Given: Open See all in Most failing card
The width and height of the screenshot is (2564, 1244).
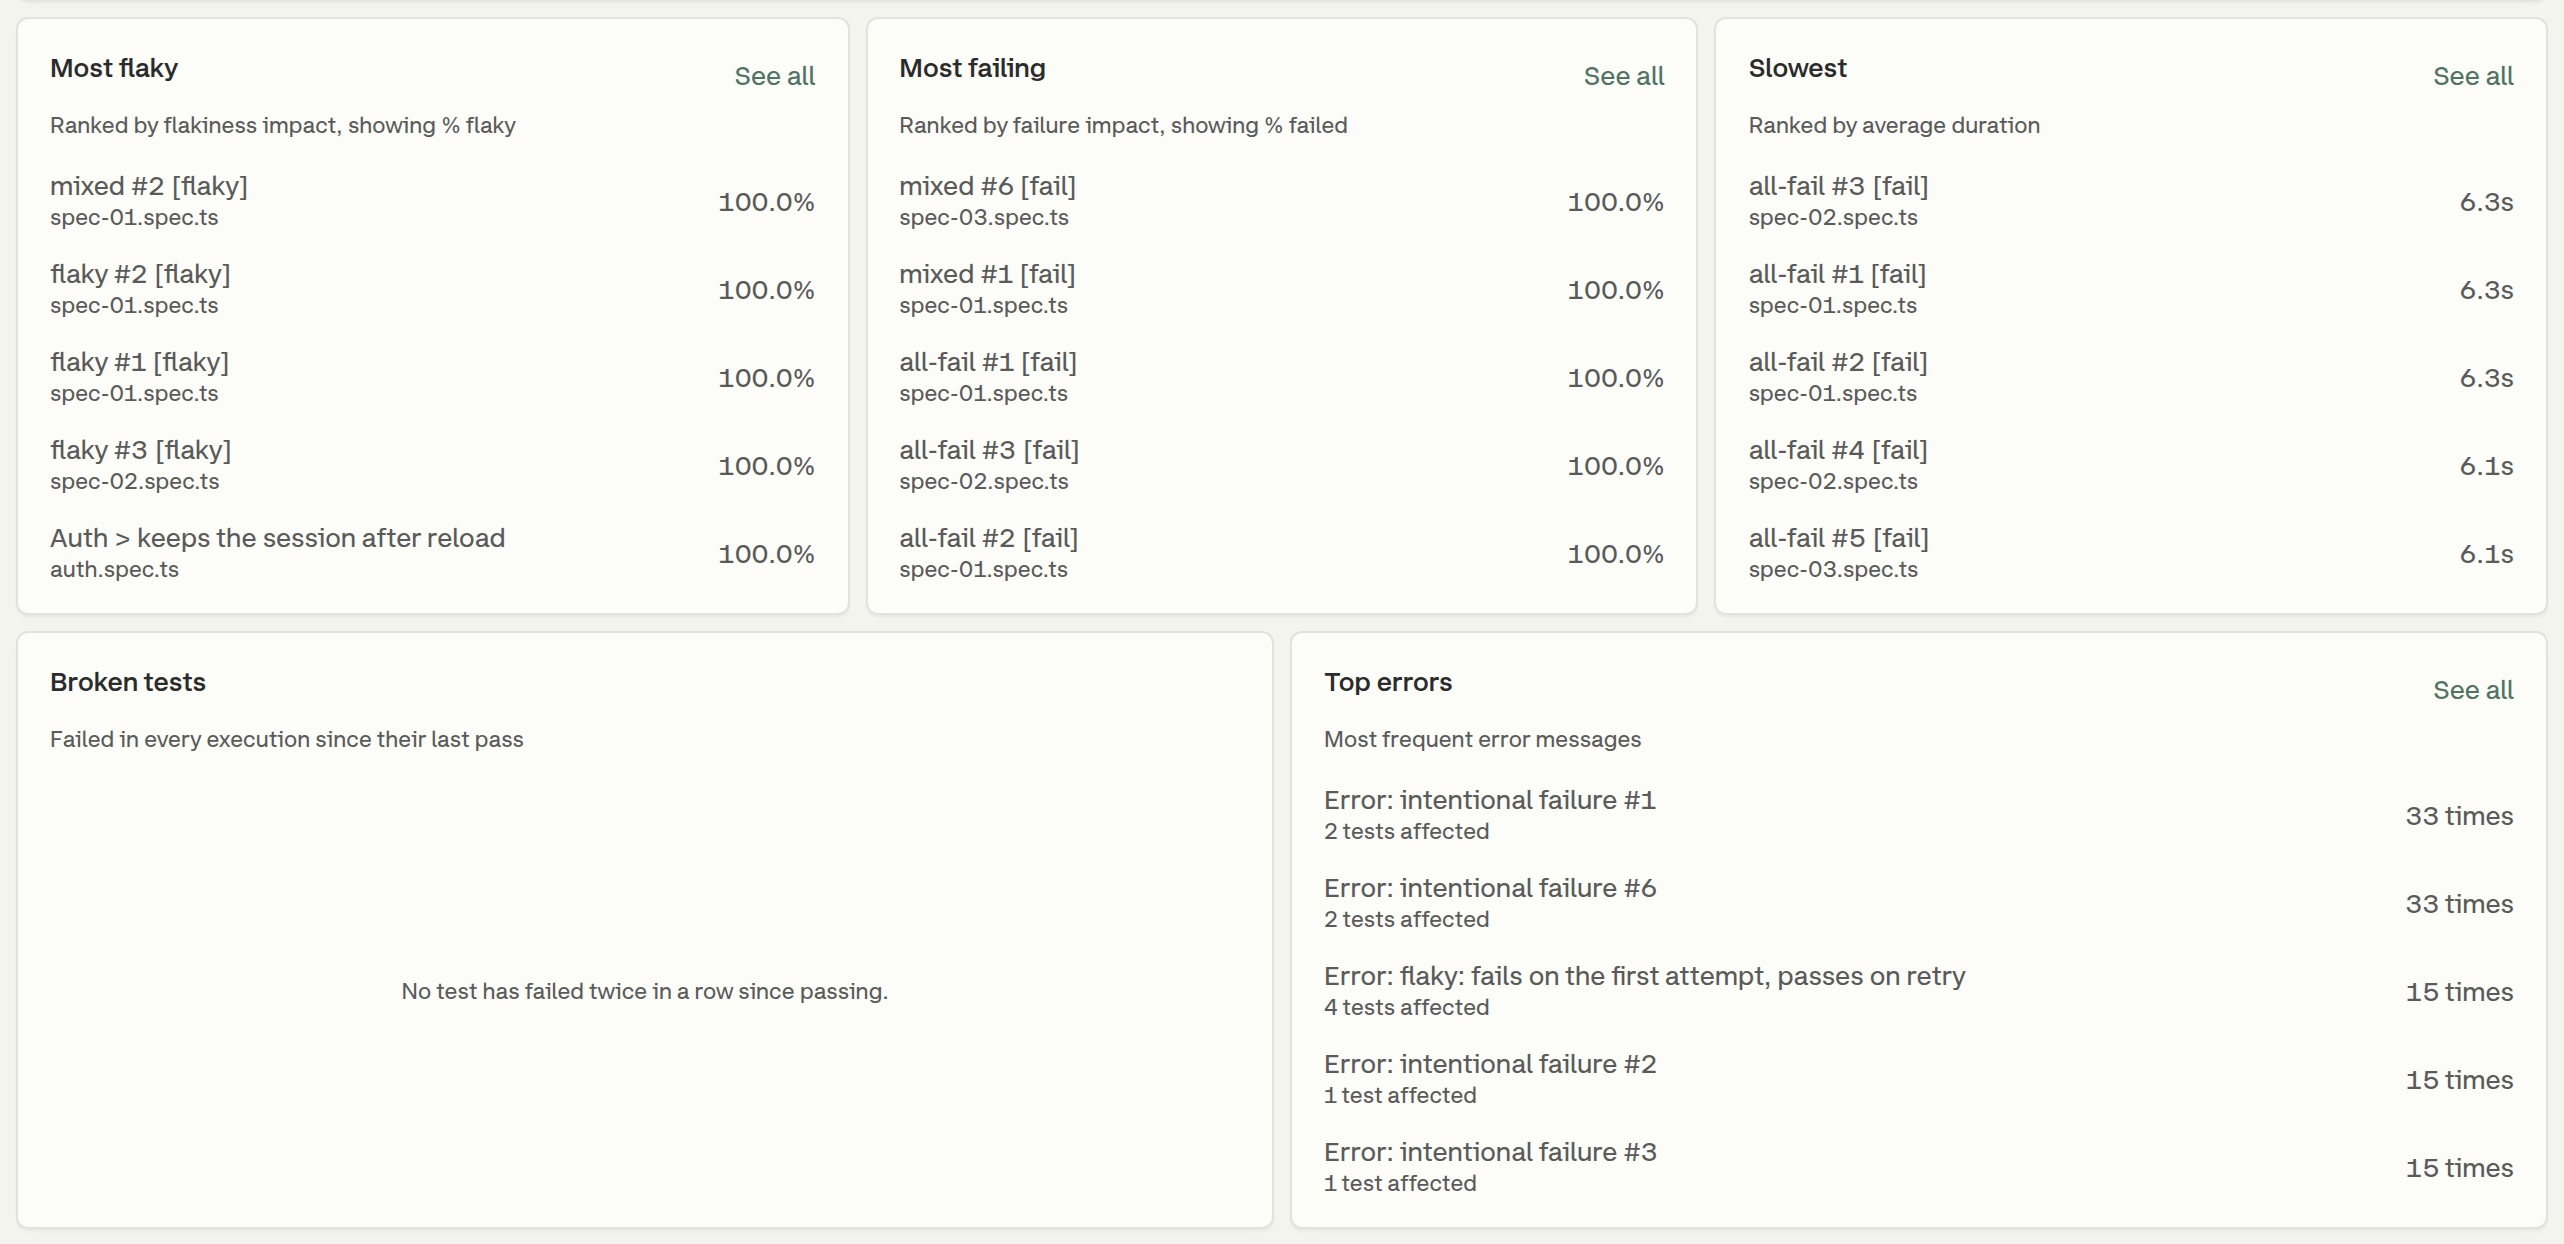Looking at the screenshot, I should 1623,76.
